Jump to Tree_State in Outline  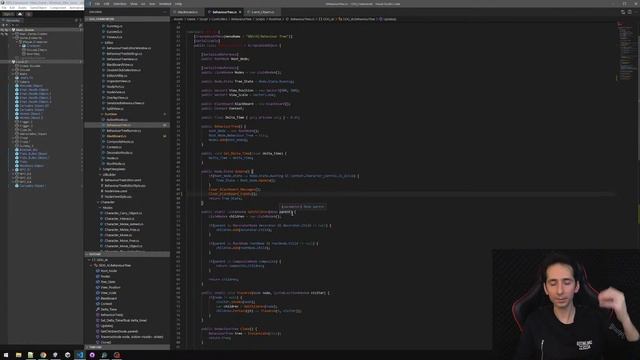click(x=107, y=282)
